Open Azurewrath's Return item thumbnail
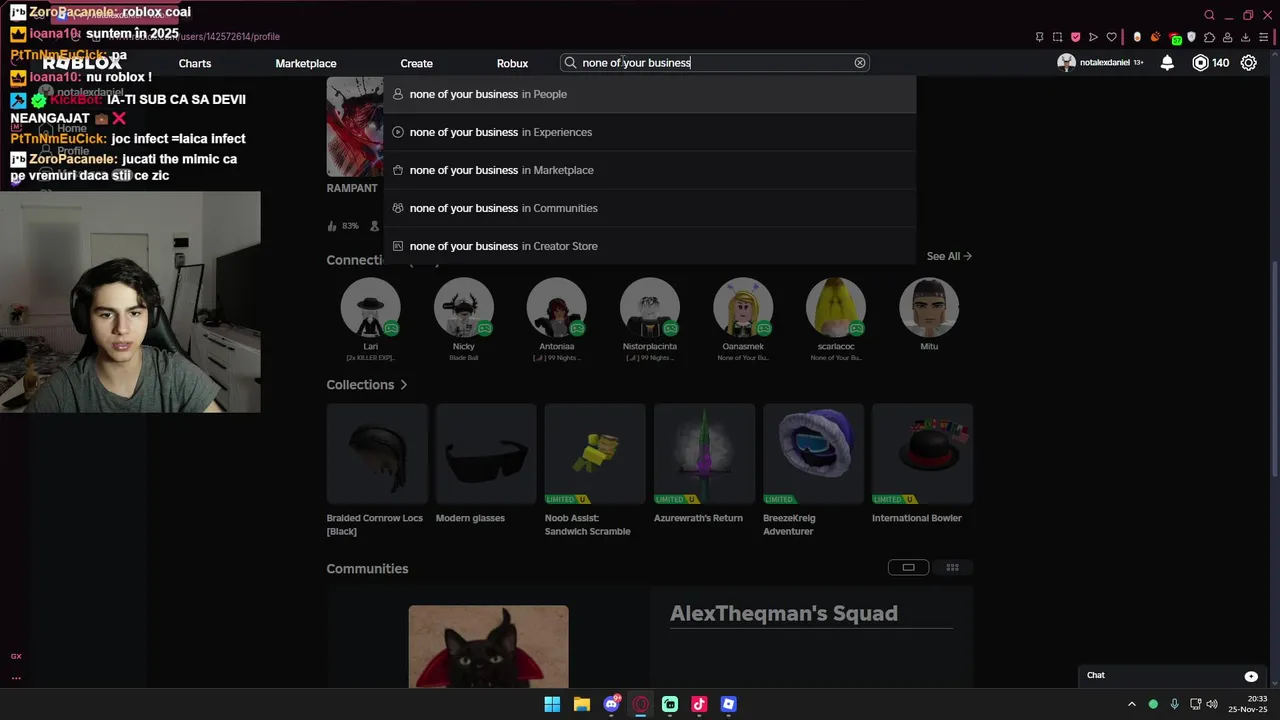 pos(704,454)
